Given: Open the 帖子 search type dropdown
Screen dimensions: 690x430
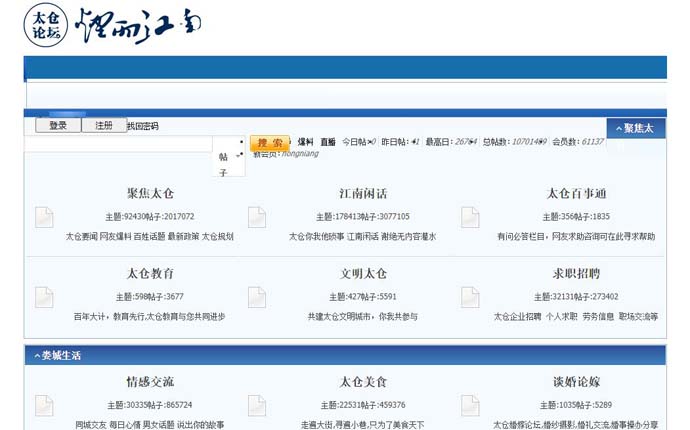Looking at the screenshot, I should point(228,158).
